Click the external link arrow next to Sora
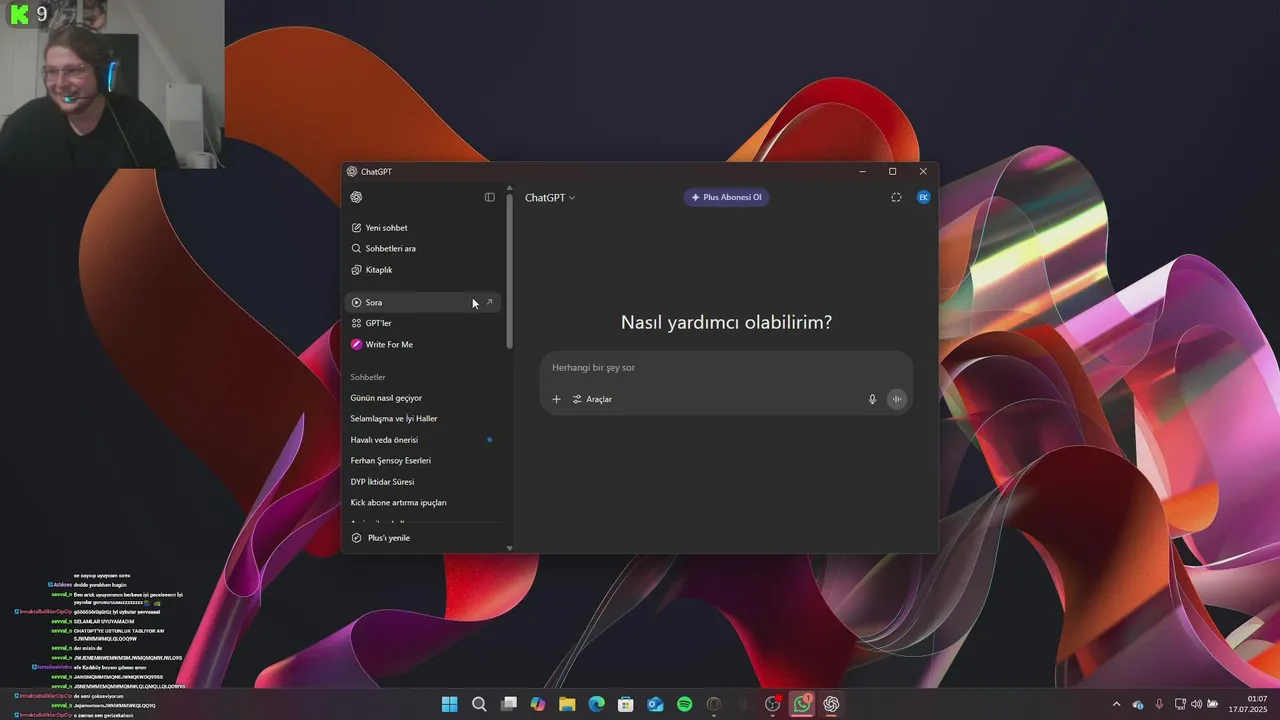This screenshot has height=720, width=1280. 489,302
